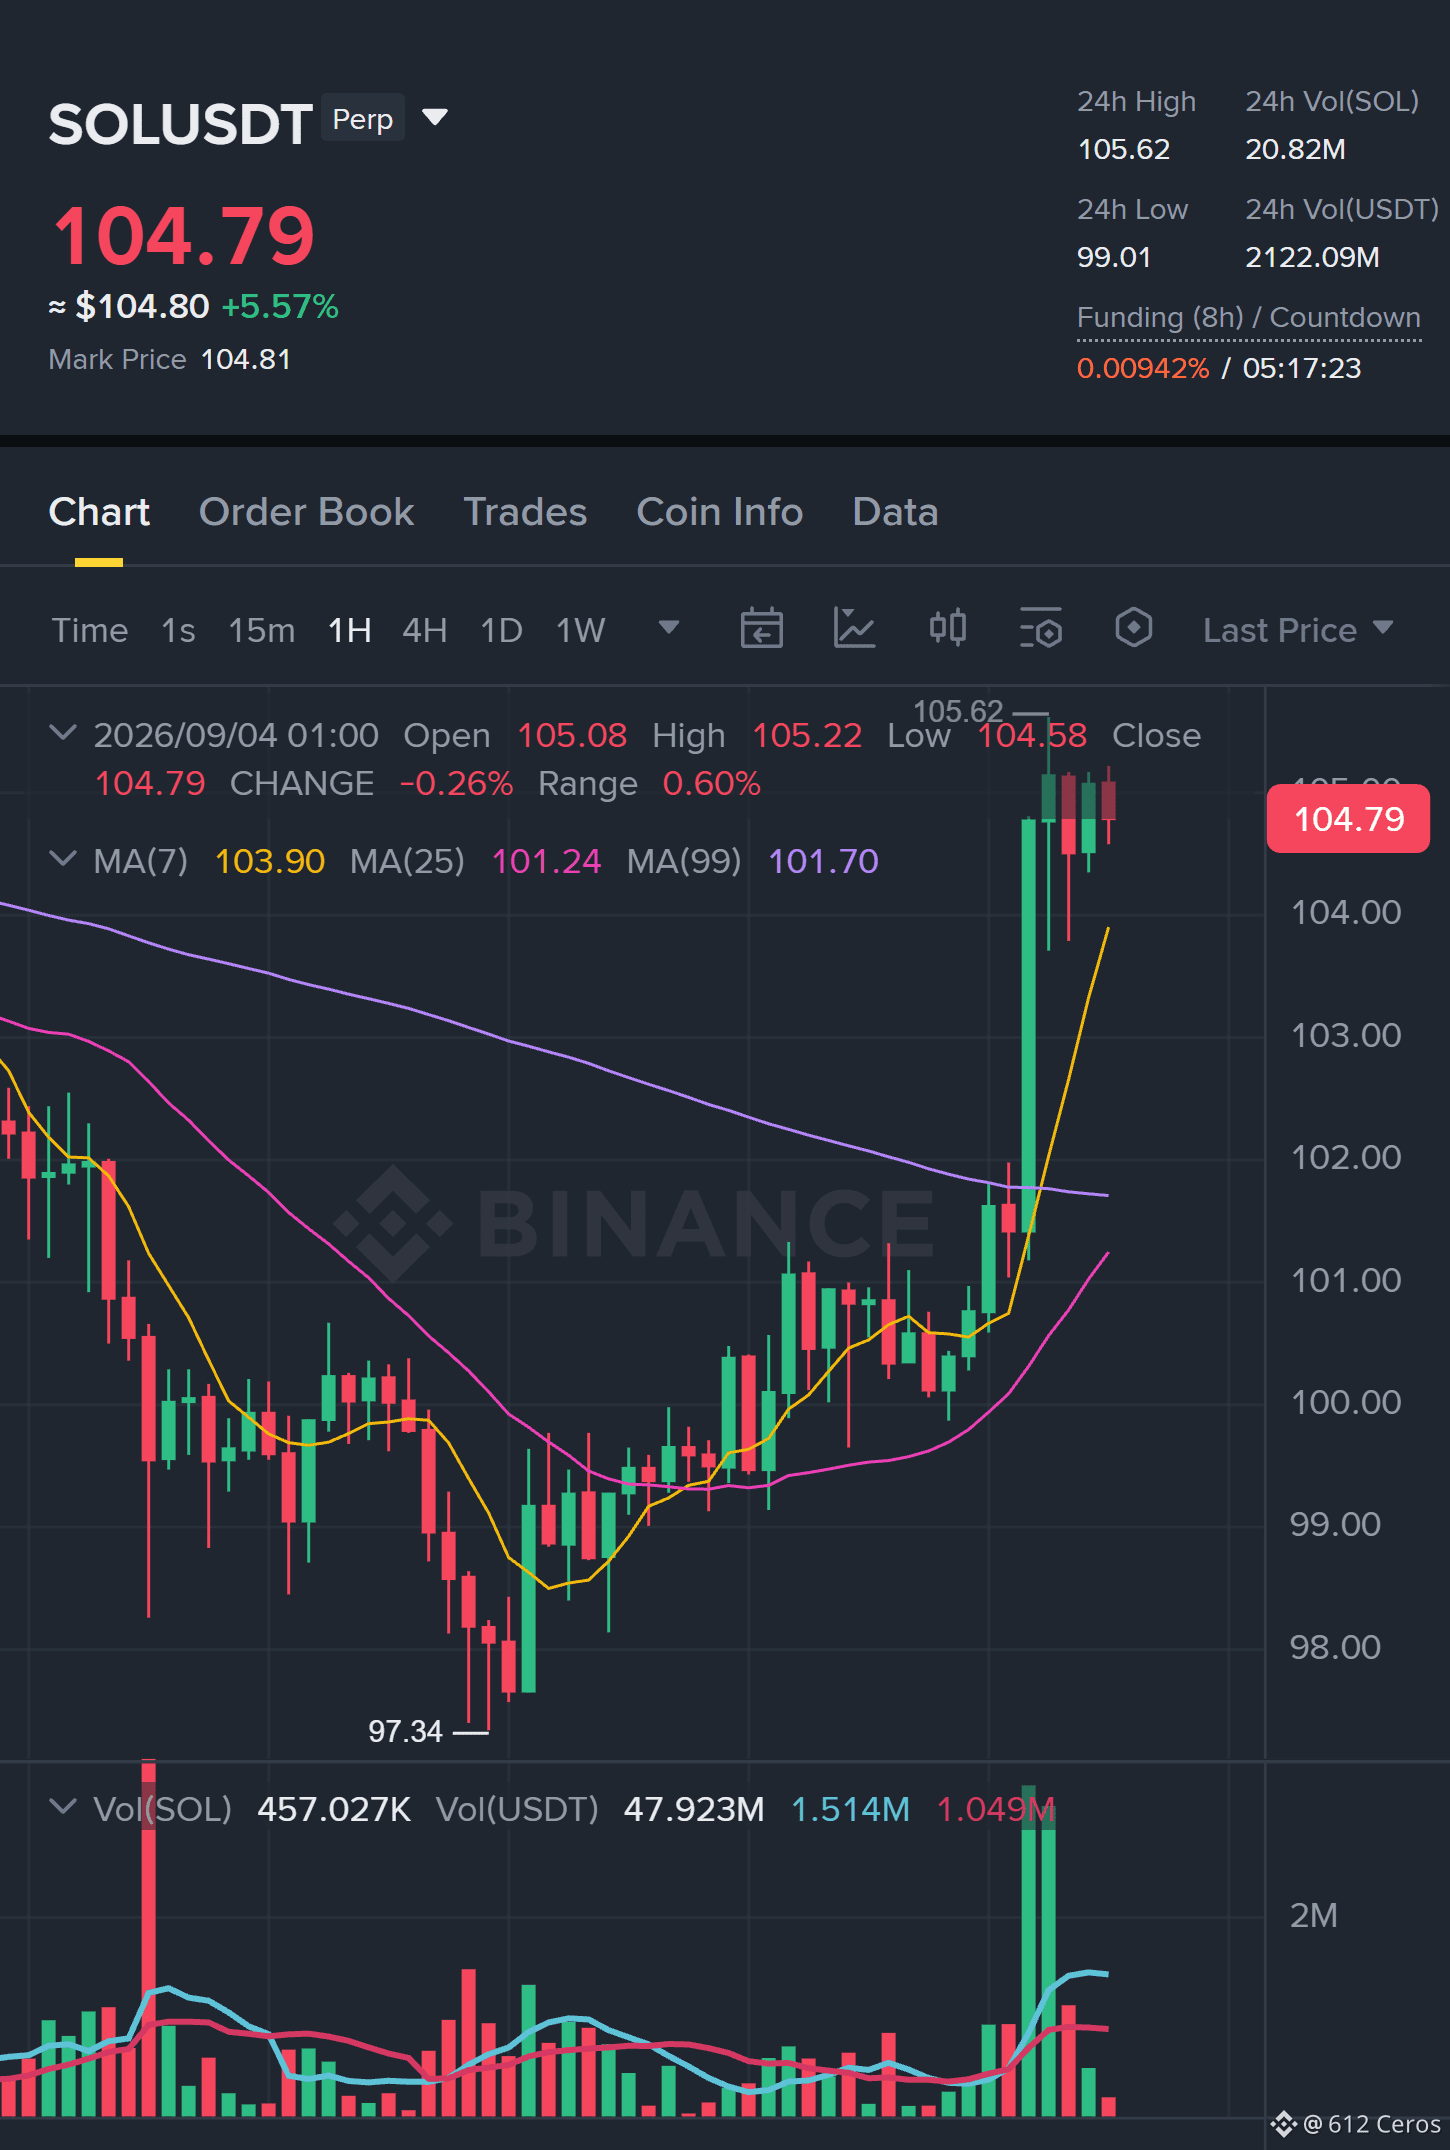Viewport: 1450px width, 2150px height.
Task: Select the 15m interval
Action: [x=261, y=631]
